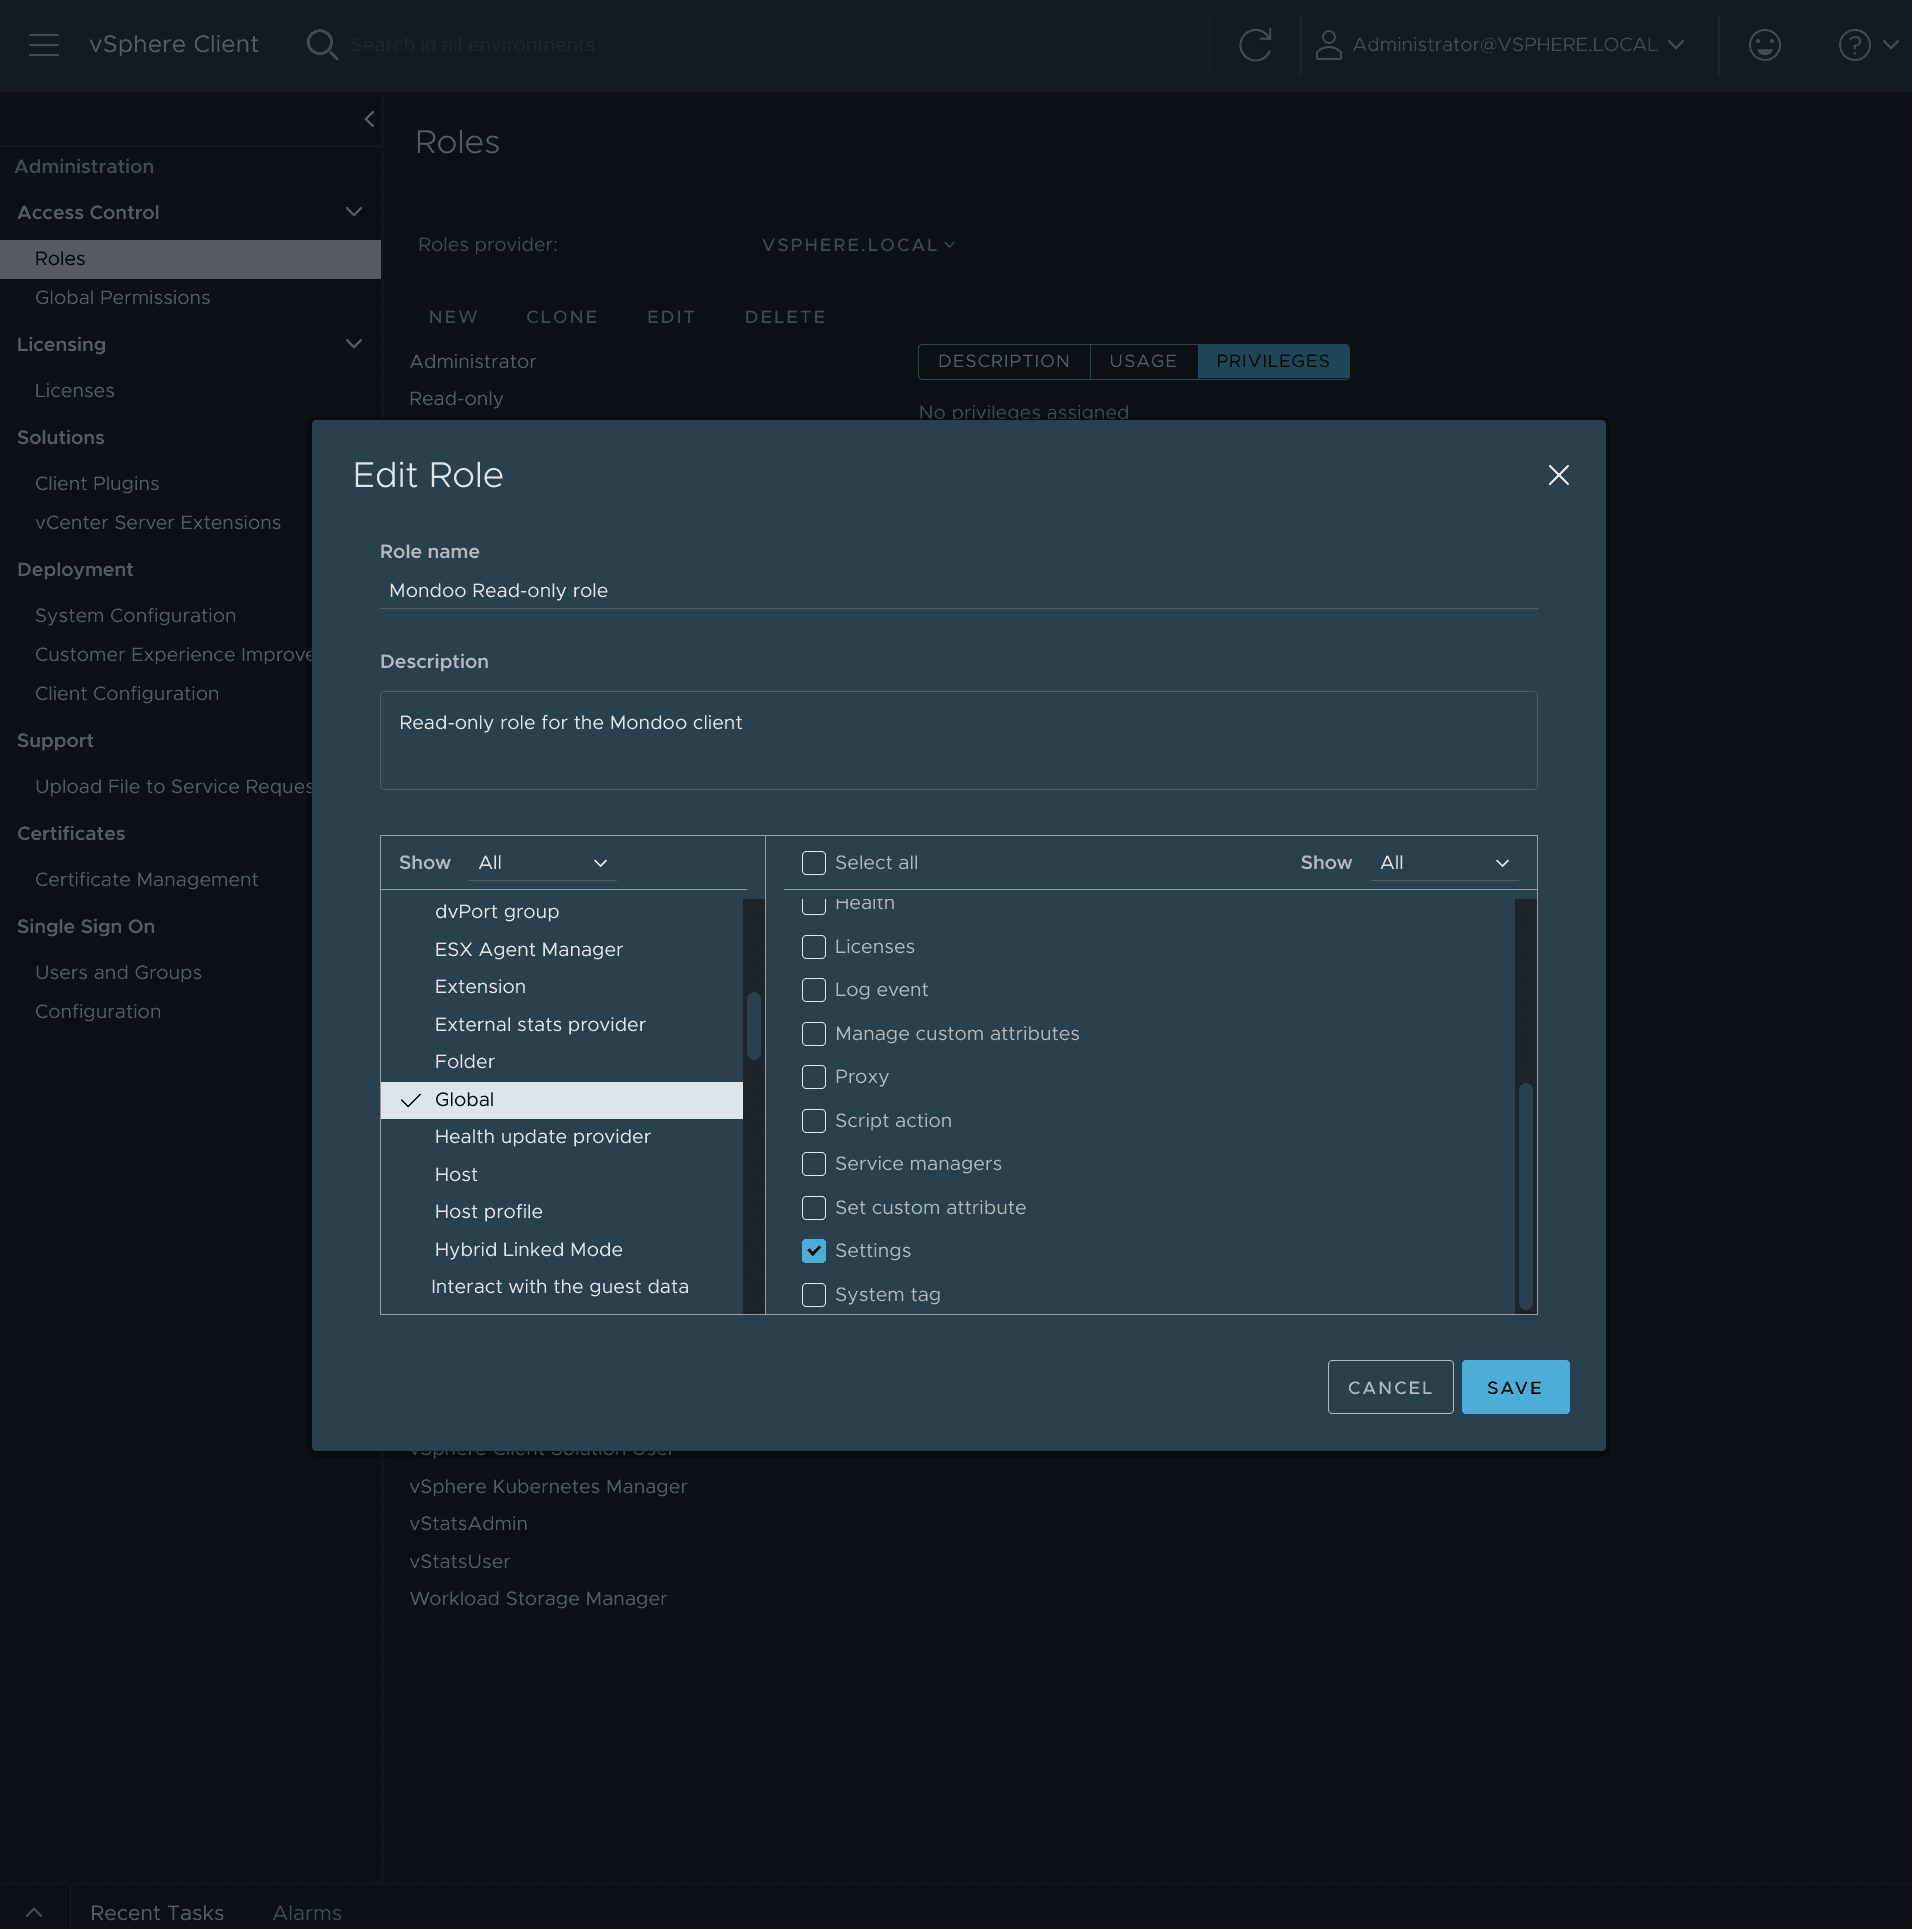
Task: Click the search magnifier icon
Action: pos(321,45)
